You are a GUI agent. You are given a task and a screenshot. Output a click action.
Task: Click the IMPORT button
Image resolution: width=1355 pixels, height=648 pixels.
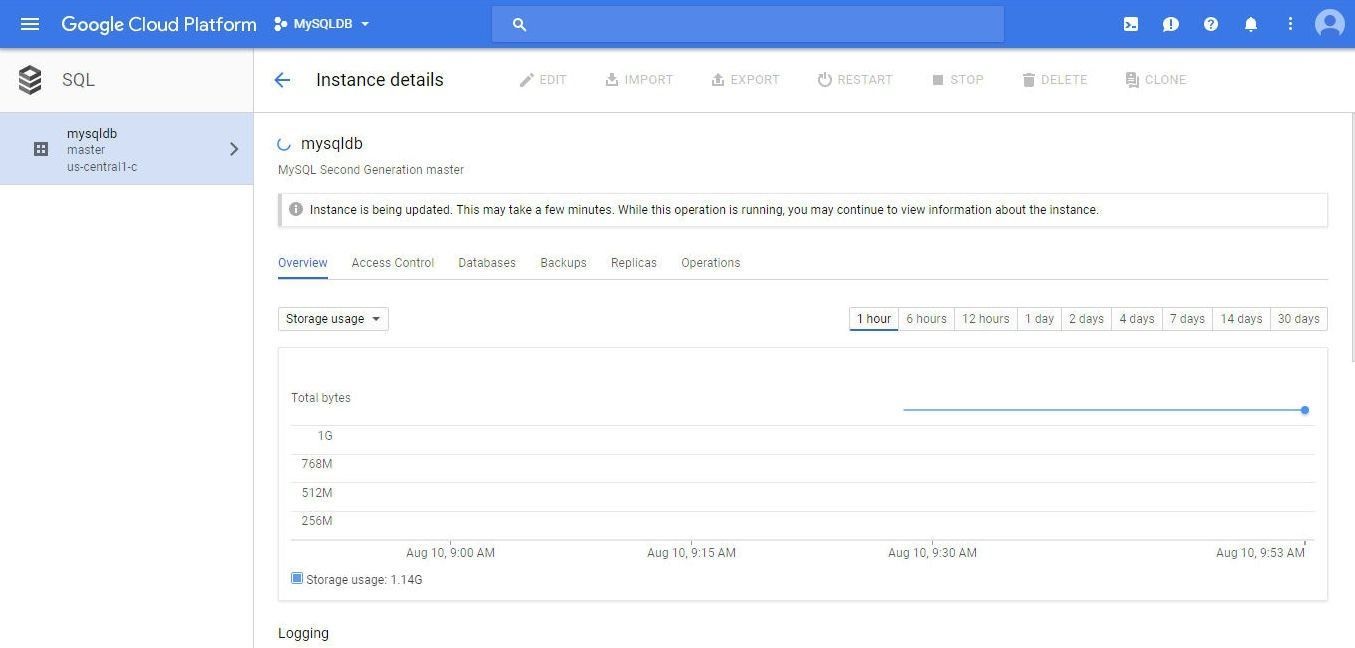coord(639,80)
